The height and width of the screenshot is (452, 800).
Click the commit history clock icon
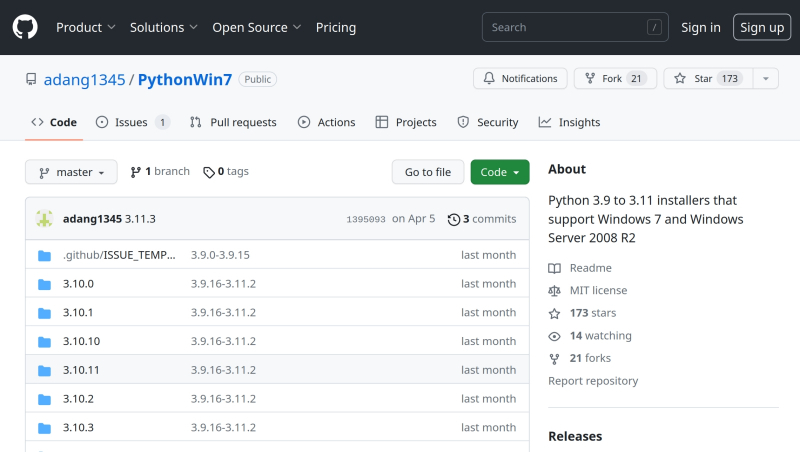pyautogui.click(x=454, y=219)
